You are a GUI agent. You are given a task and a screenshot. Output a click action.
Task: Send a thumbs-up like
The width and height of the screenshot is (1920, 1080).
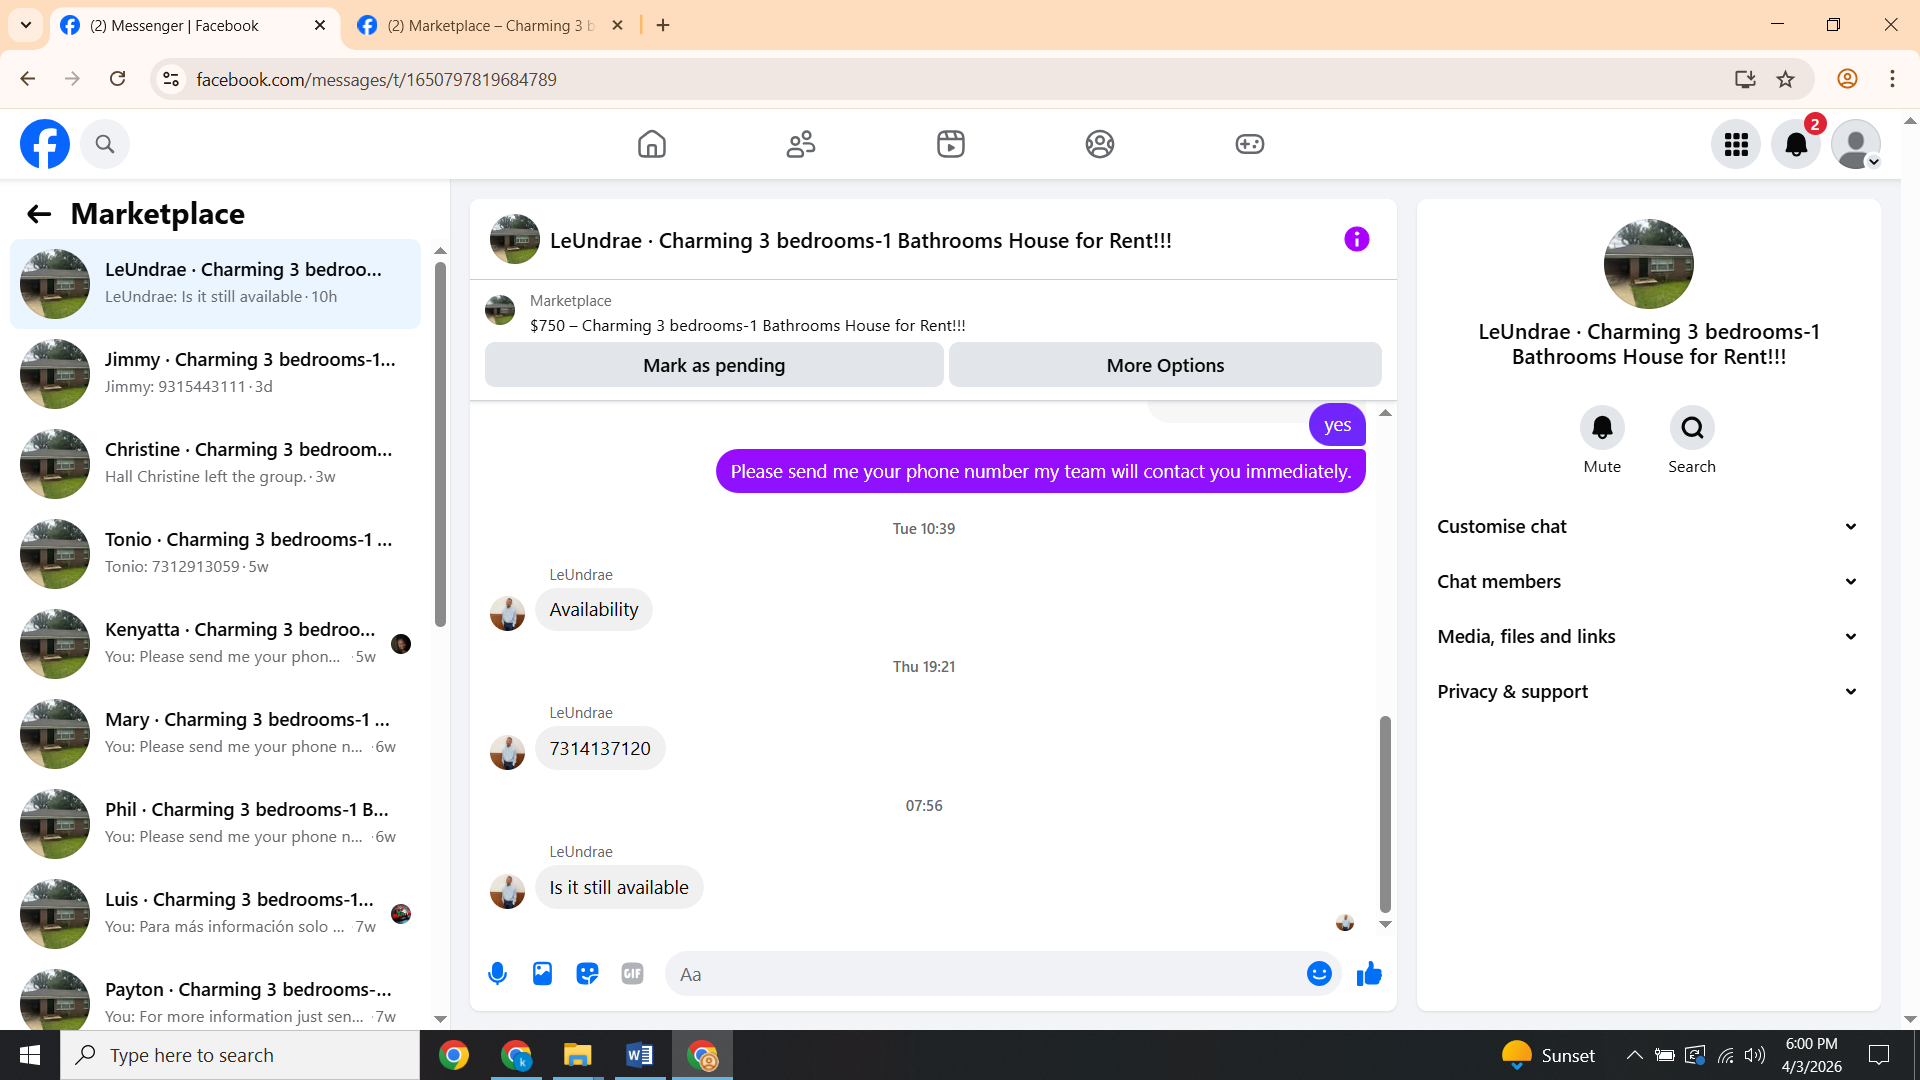click(x=1369, y=974)
